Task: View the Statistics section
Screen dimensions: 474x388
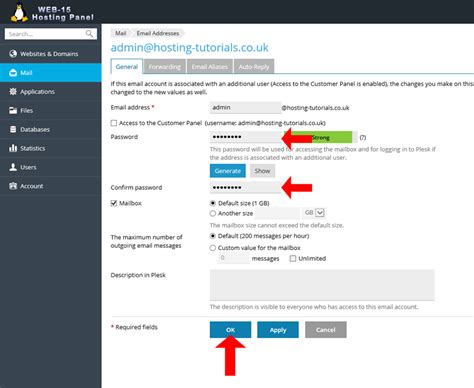Action: (51, 148)
